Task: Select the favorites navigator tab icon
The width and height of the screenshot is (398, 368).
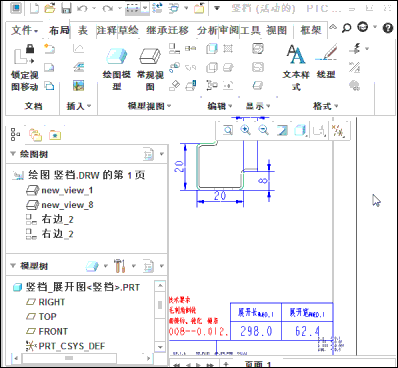Action: [x=55, y=135]
